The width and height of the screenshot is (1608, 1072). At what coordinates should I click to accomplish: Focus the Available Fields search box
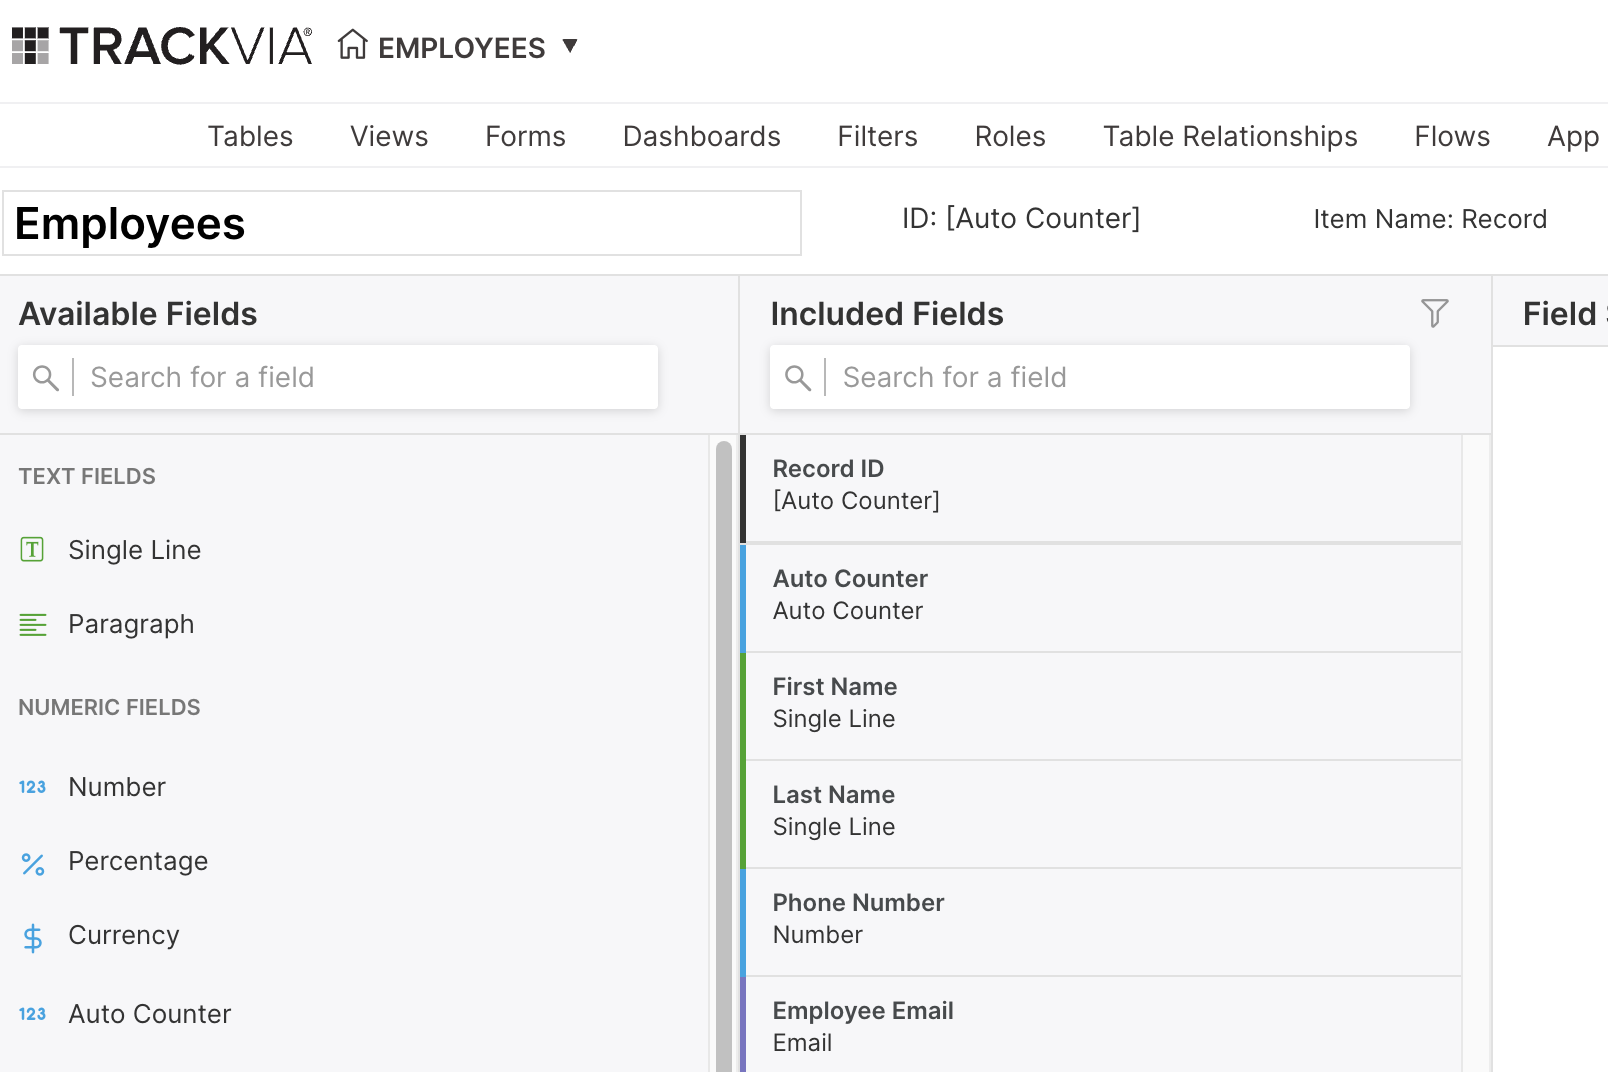[x=338, y=377]
